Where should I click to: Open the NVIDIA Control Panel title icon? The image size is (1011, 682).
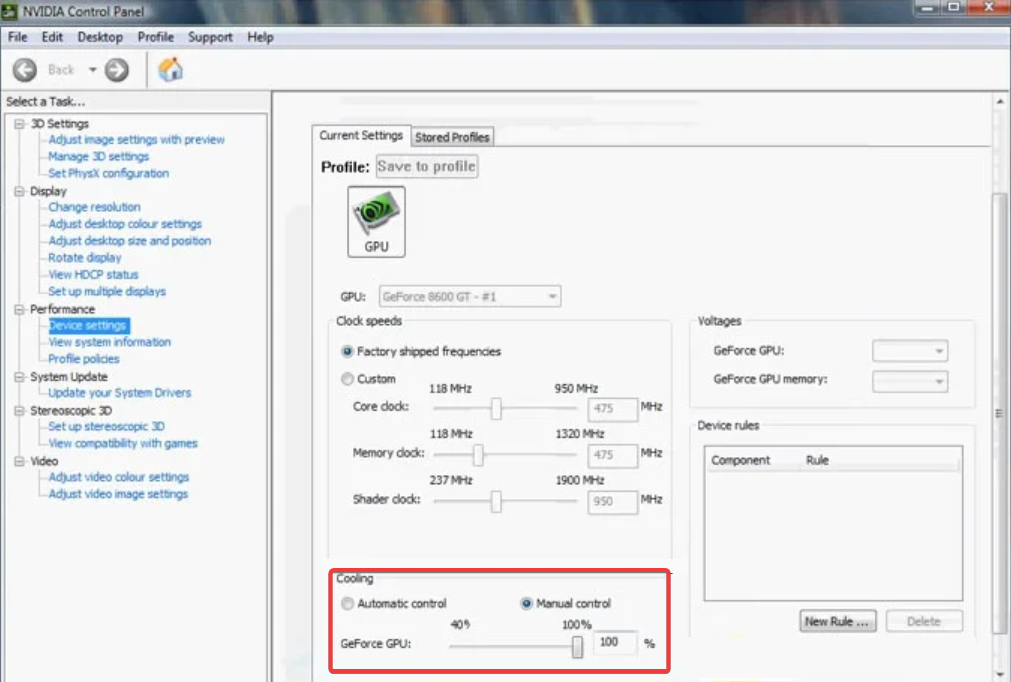point(9,11)
